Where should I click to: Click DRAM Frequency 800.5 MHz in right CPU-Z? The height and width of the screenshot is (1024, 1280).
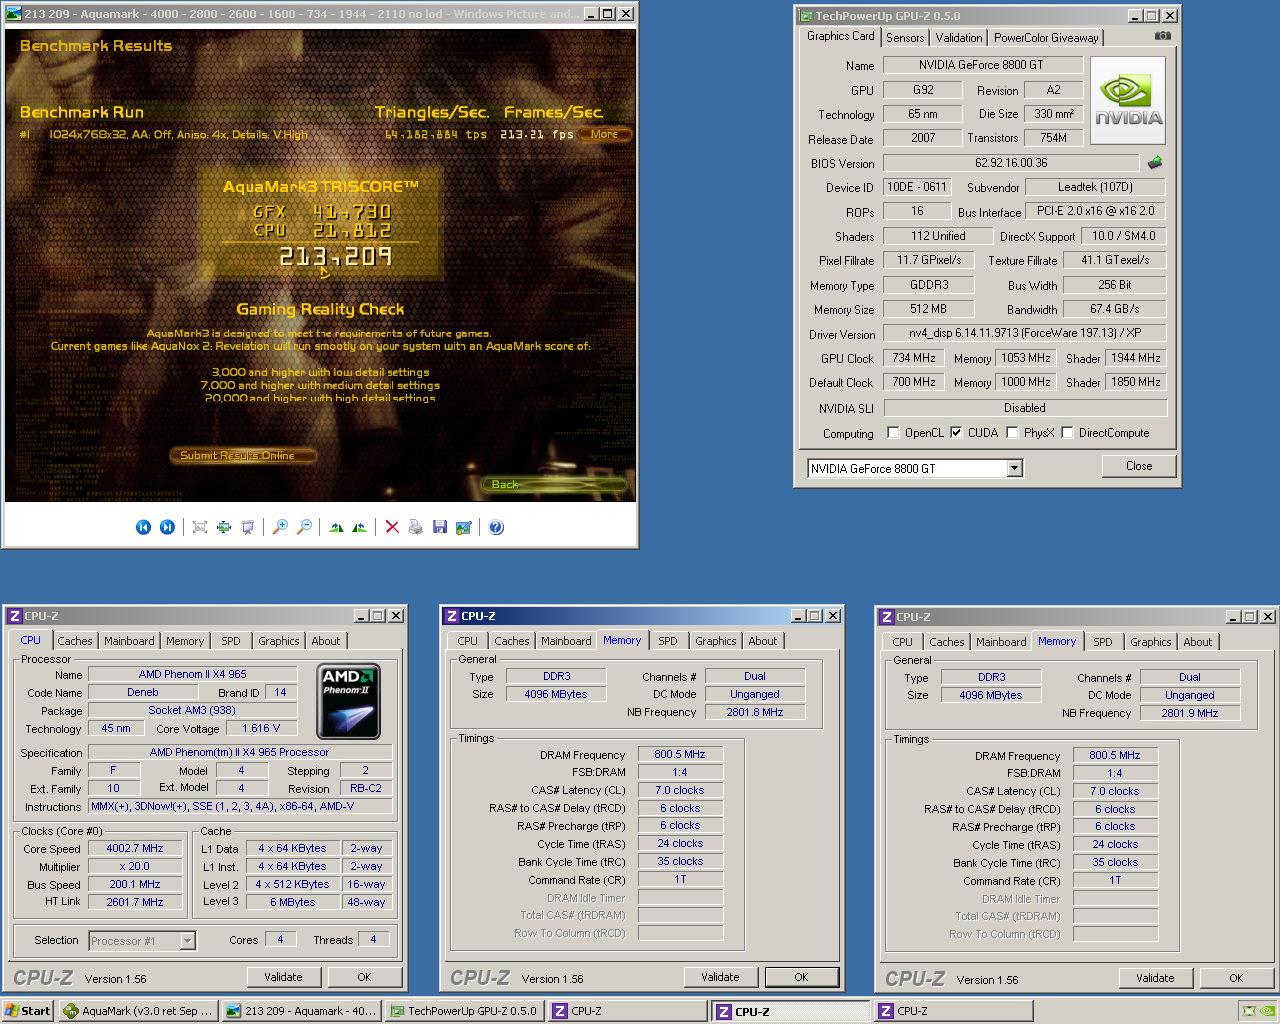[1115, 755]
